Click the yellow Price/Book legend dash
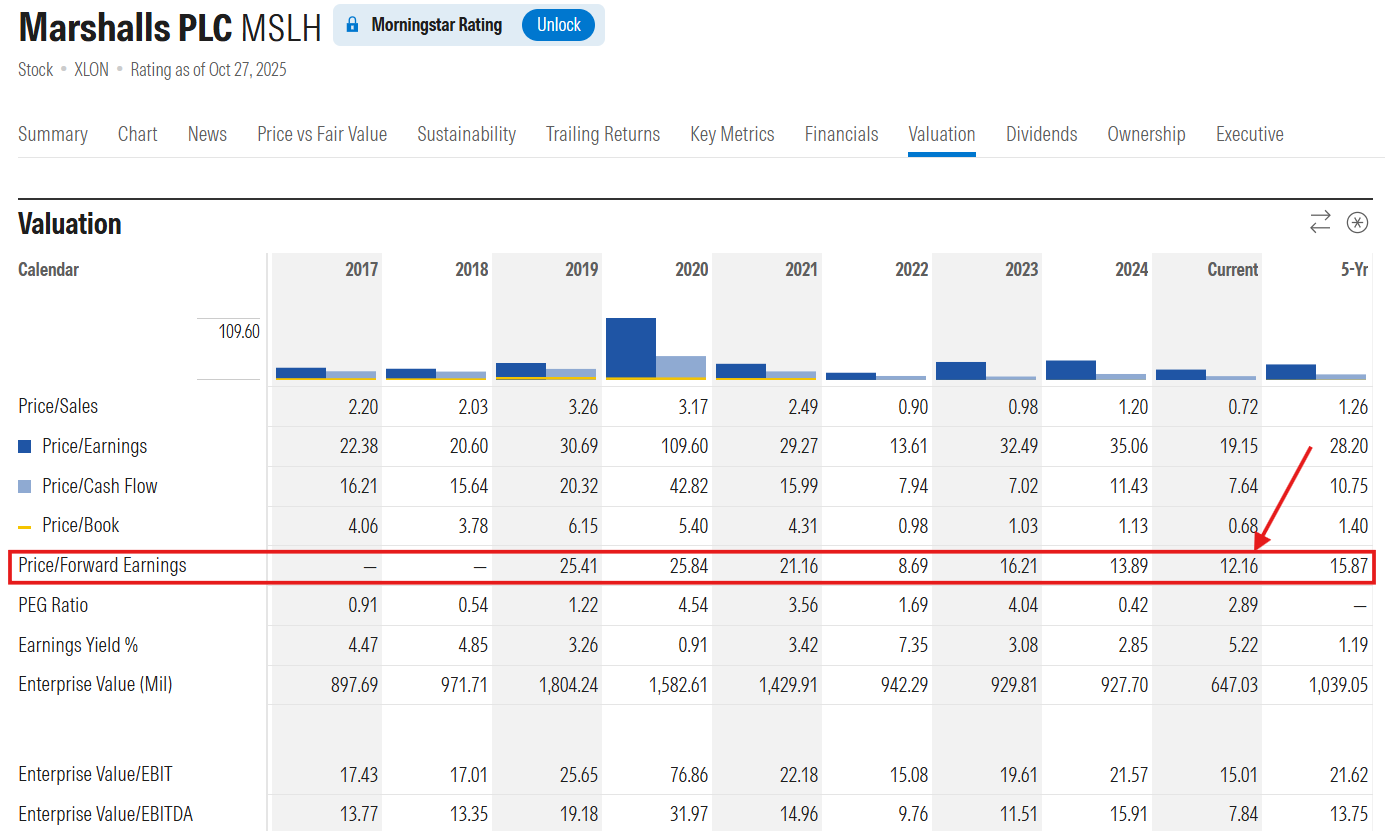This screenshot has height=831, width=1385. click(x=25, y=527)
